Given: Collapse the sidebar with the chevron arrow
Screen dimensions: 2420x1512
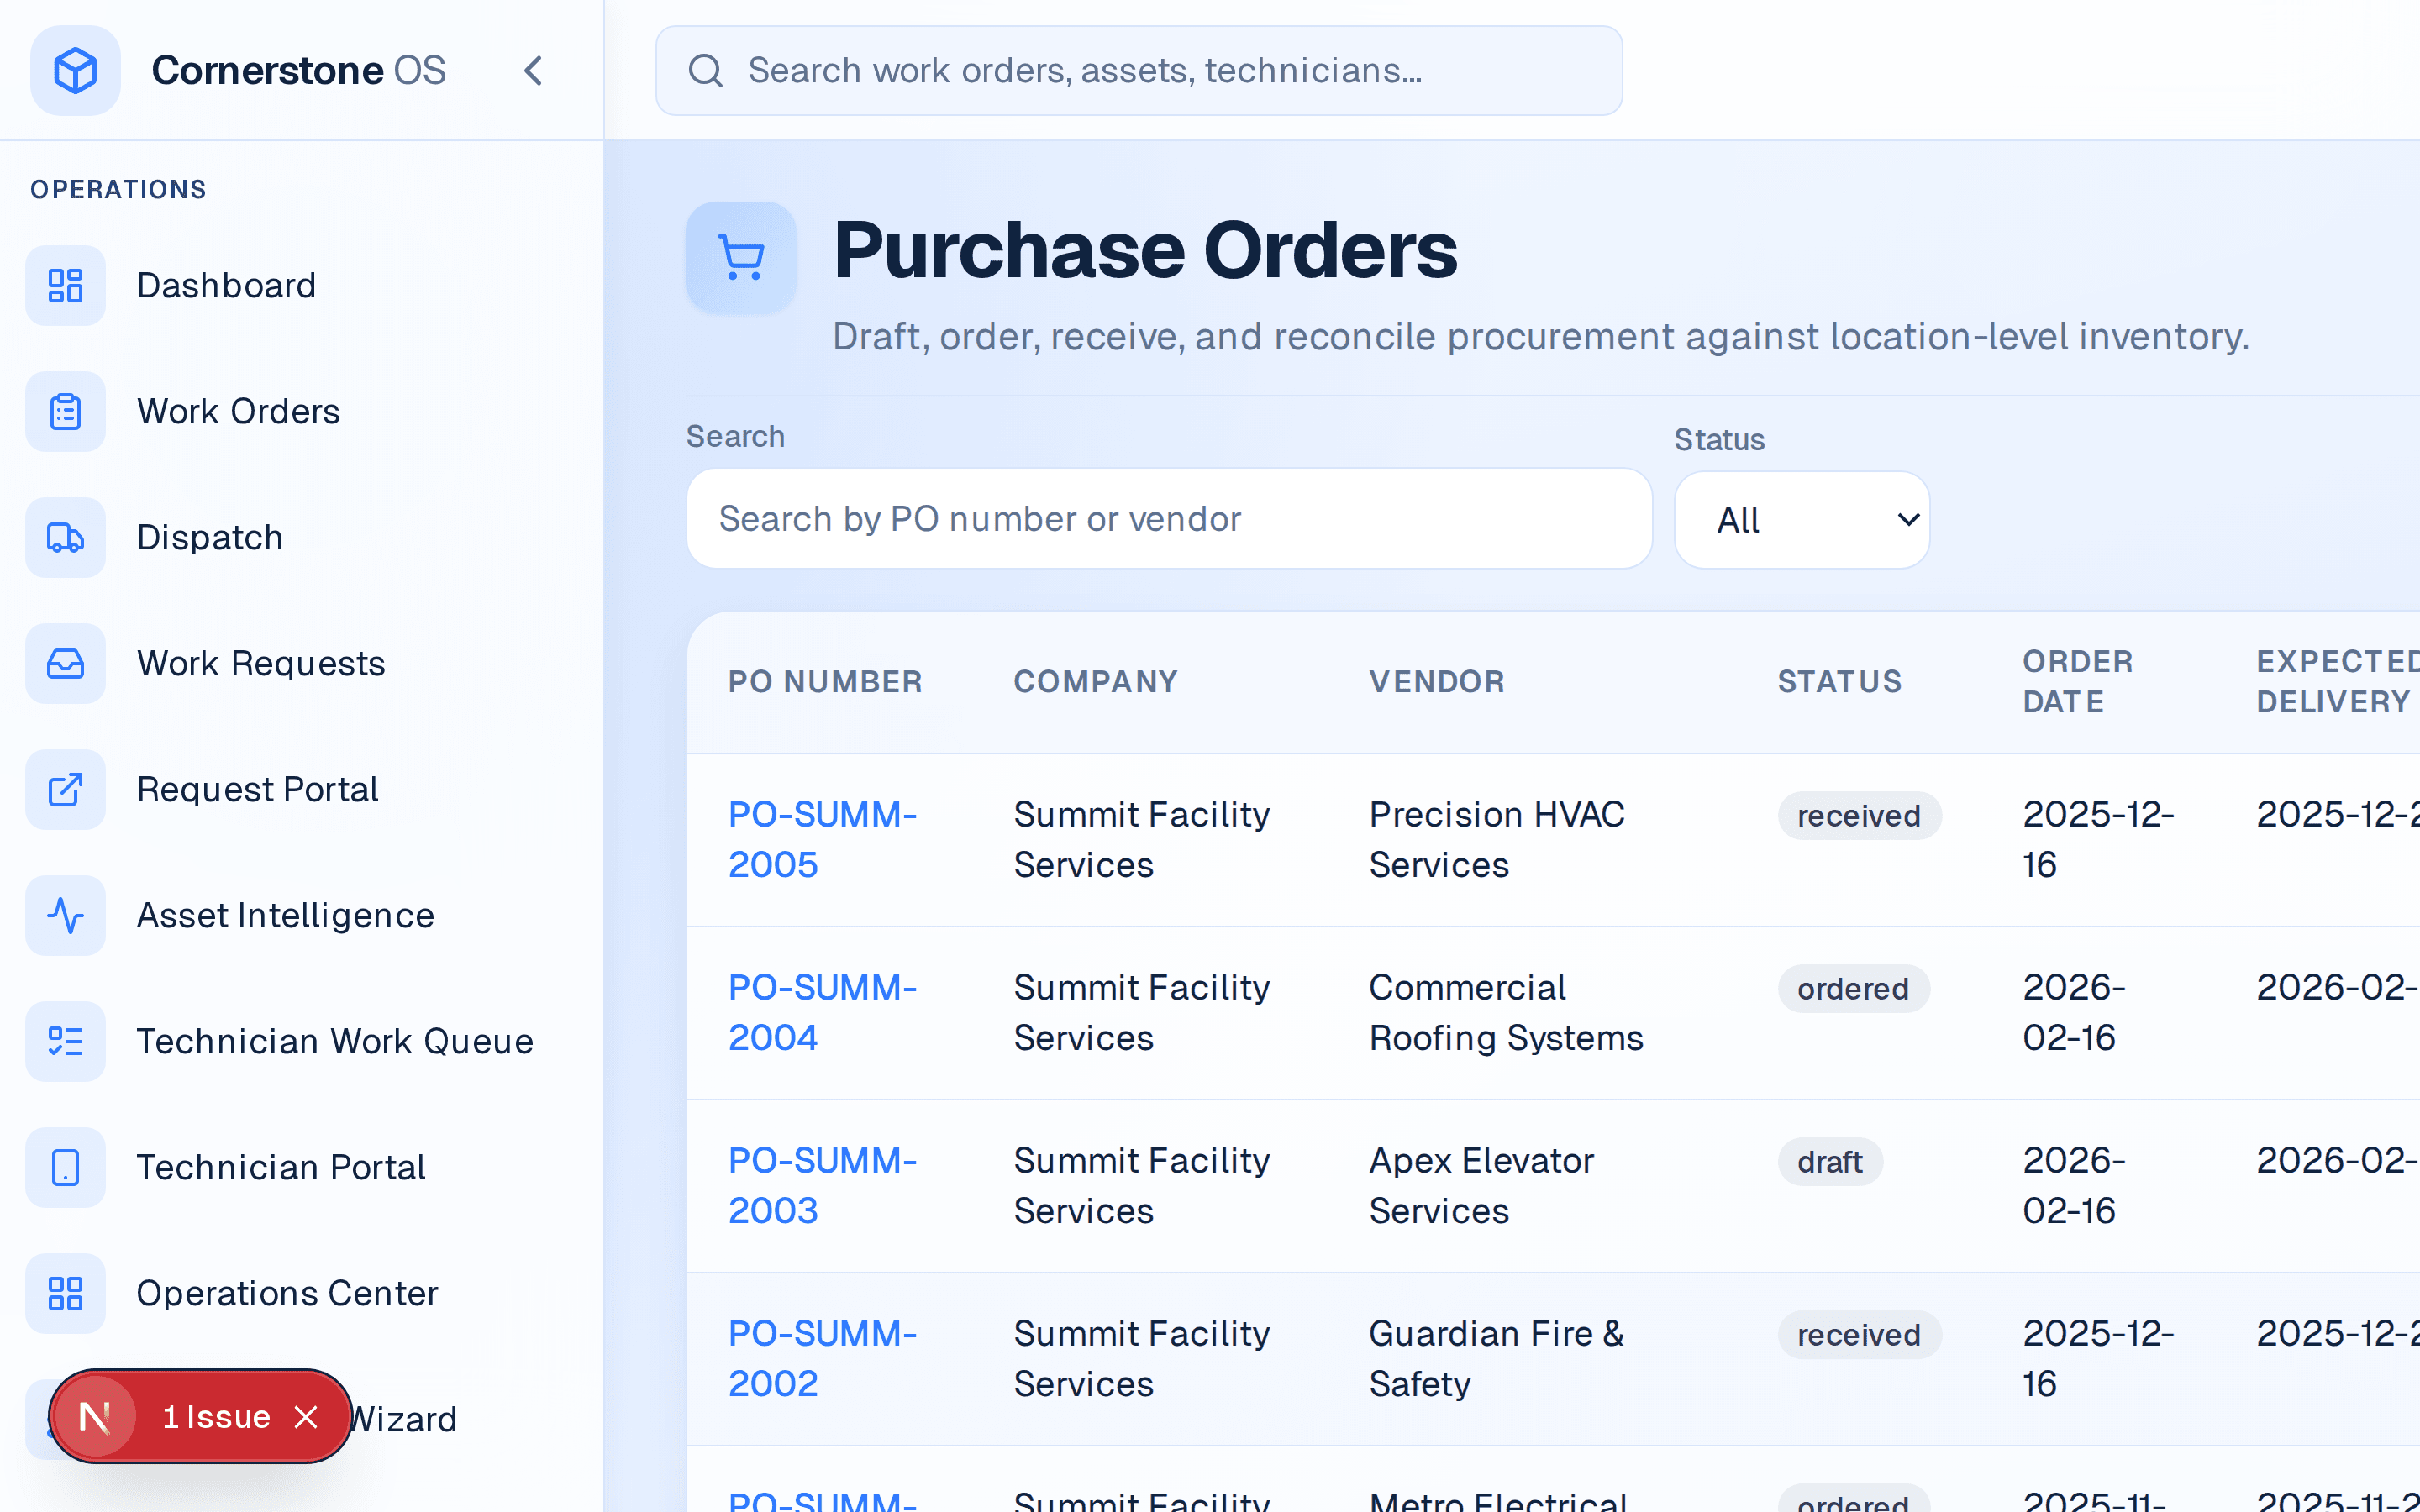Looking at the screenshot, I should pos(534,70).
